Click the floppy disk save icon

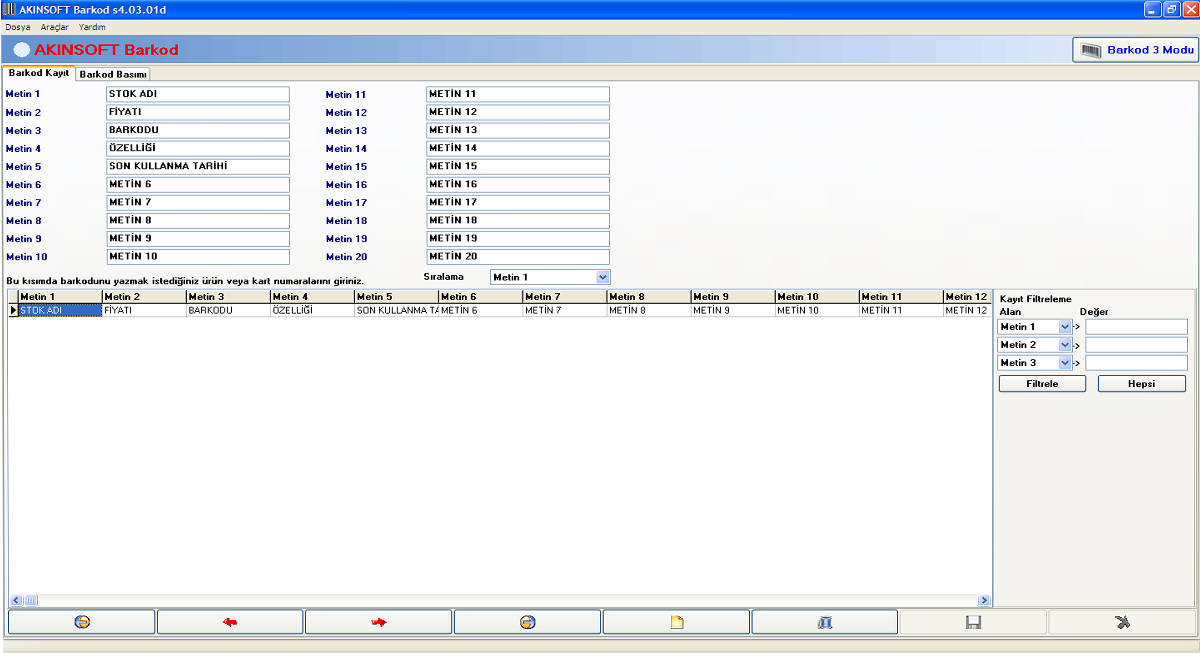[x=973, y=622]
